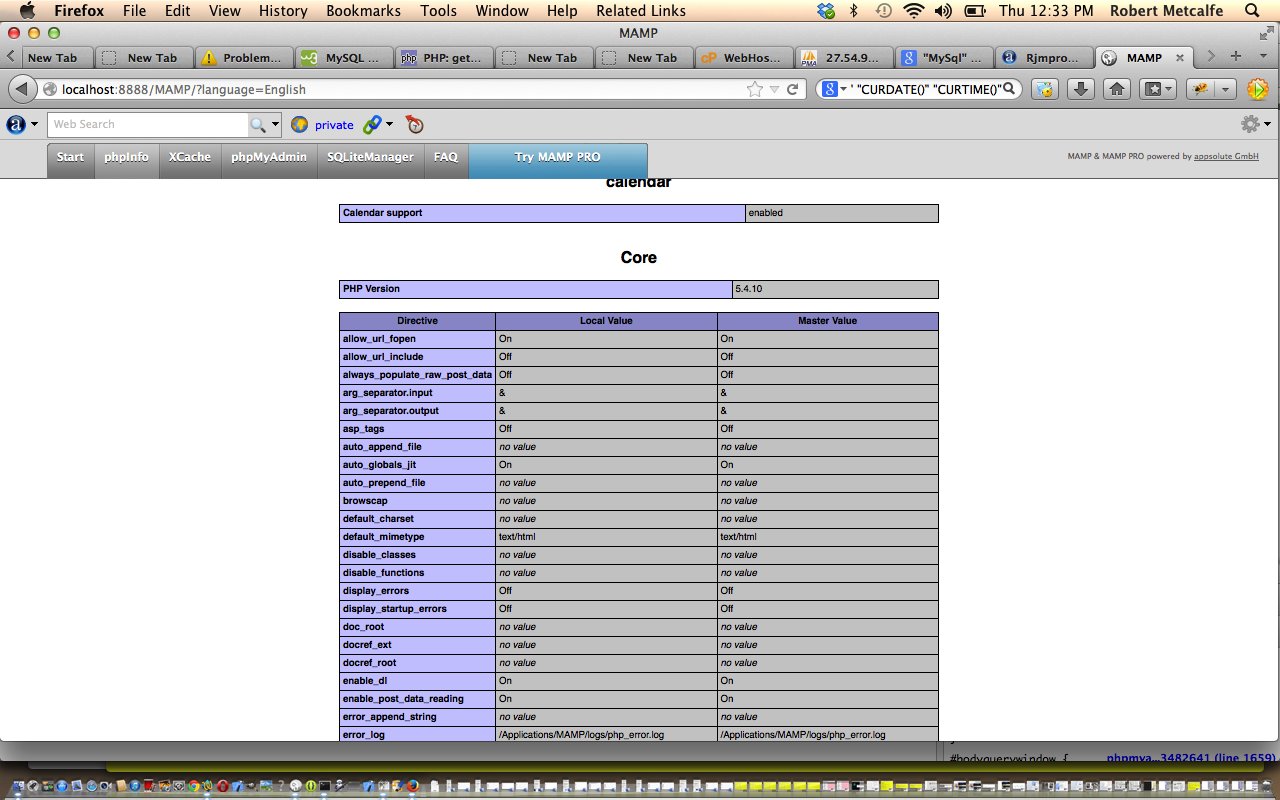Image resolution: width=1280 pixels, height=800 pixels.
Task: Click the Try MAMP PRO button
Action: 558,161
